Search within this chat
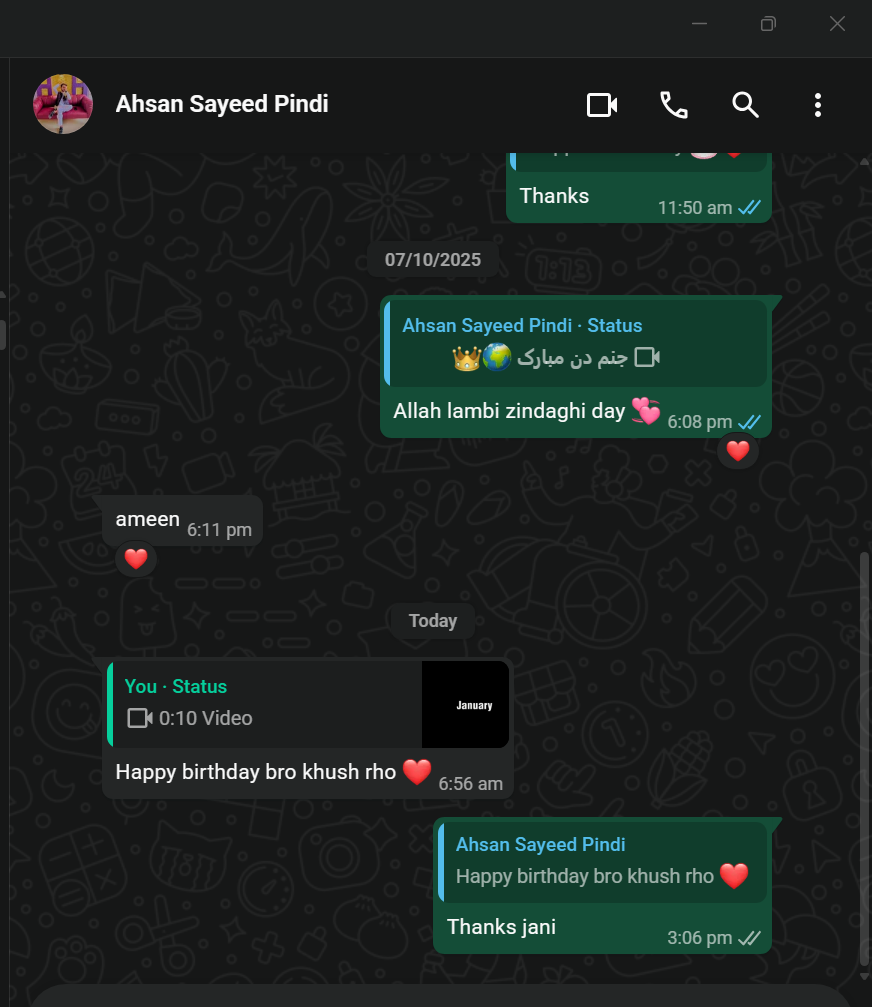Viewport: 872px width, 1007px height. tap(745, 105)
